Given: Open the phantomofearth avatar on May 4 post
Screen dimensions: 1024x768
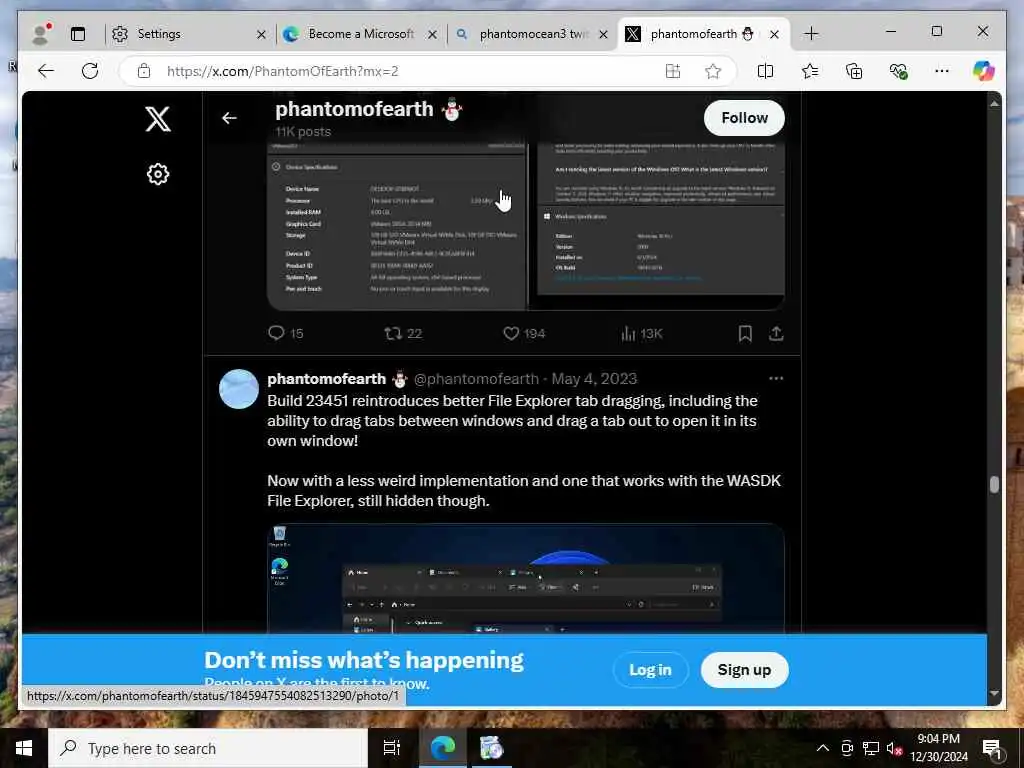Looking at the screenshot, I should point(238,389).
